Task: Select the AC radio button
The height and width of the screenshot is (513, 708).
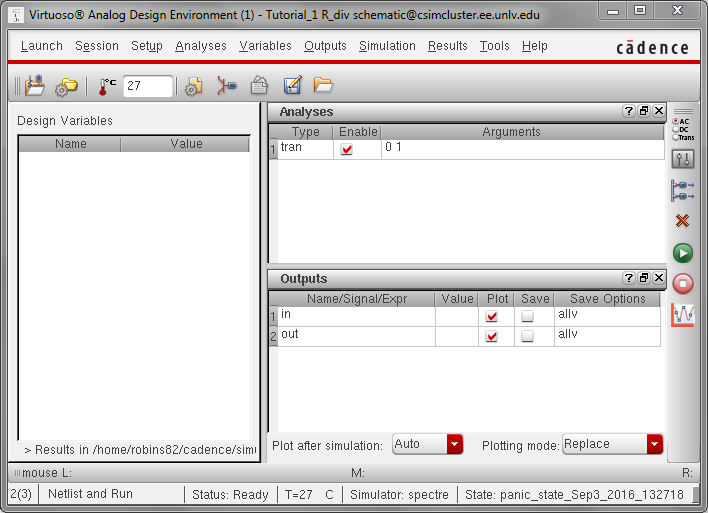Action: pos(674,121)
